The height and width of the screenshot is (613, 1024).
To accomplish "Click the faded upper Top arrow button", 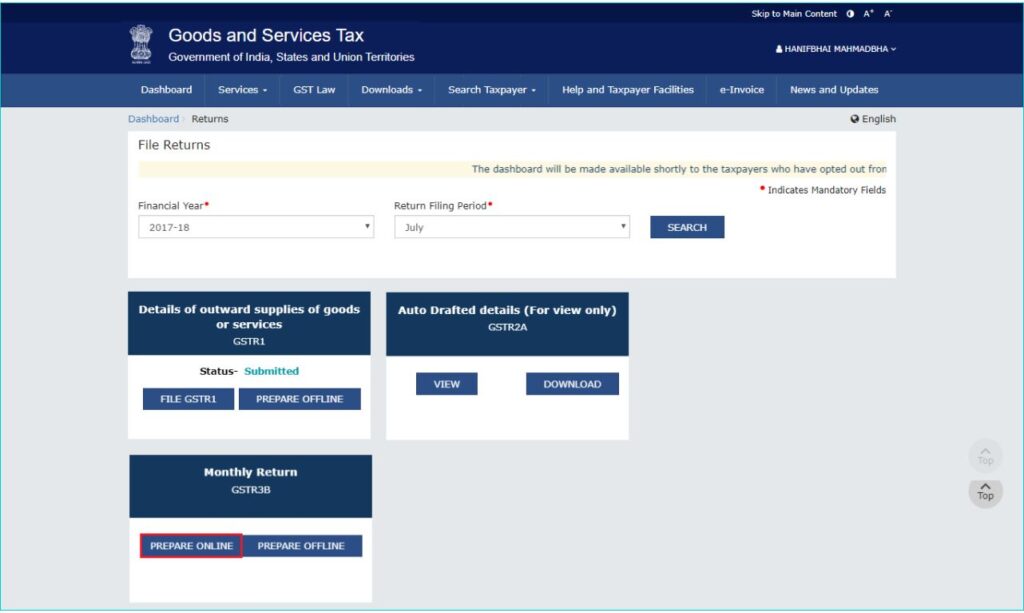I will pyautogui.click(x=985, y=456).
